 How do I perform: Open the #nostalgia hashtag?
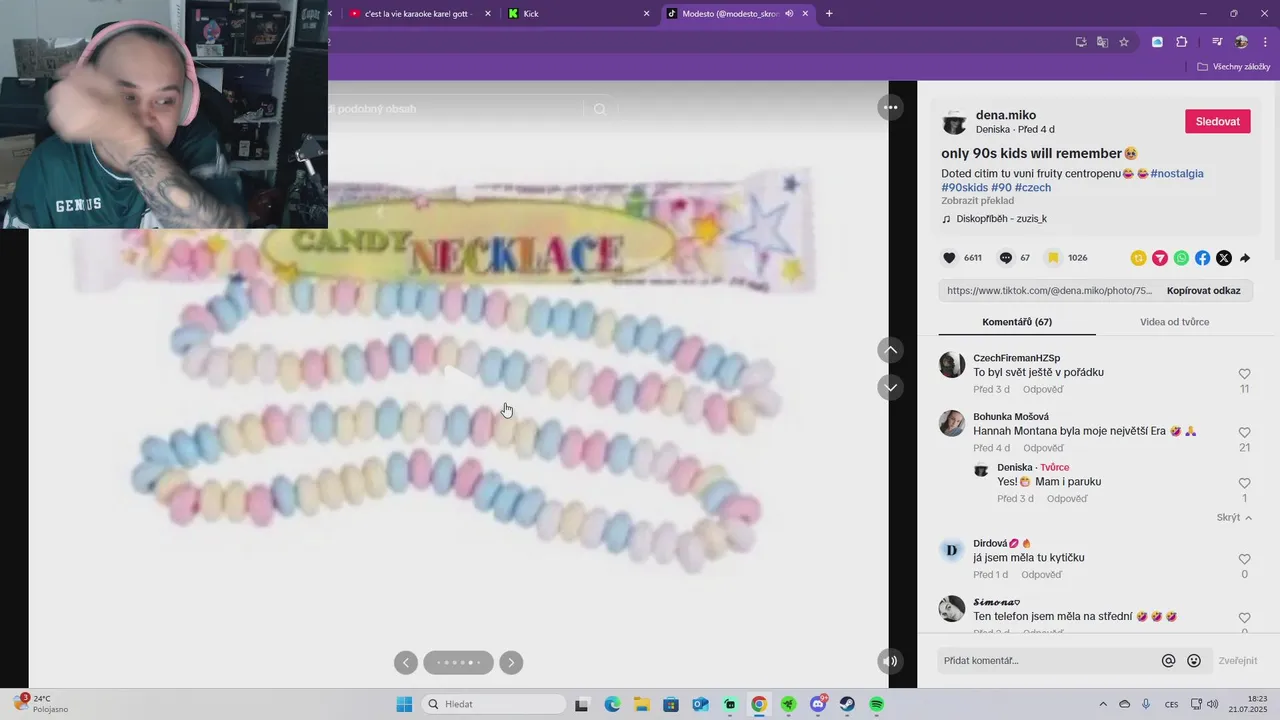1177,173
